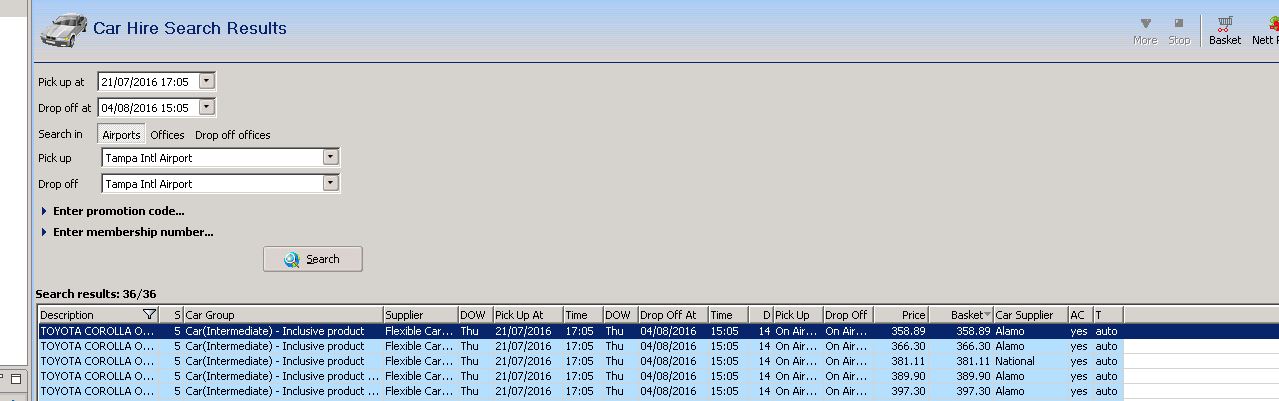The height and width of the screenshot is (401, 1279).
Task: Sort by the Car Group column
Action: click(283, 315)
